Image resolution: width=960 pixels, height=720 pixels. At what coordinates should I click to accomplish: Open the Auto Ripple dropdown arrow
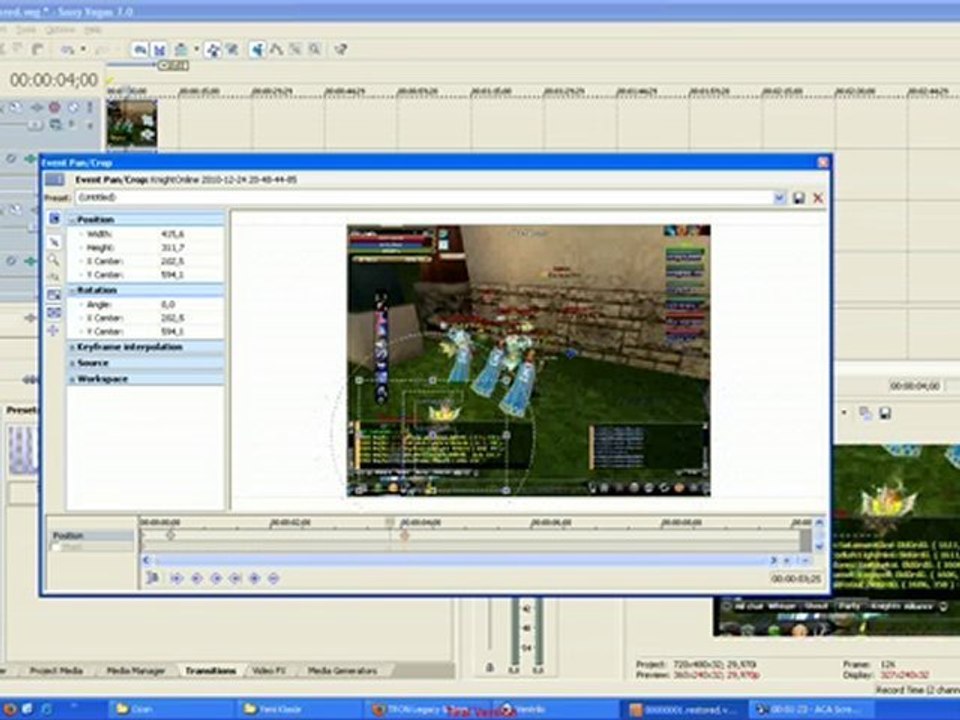197,50
